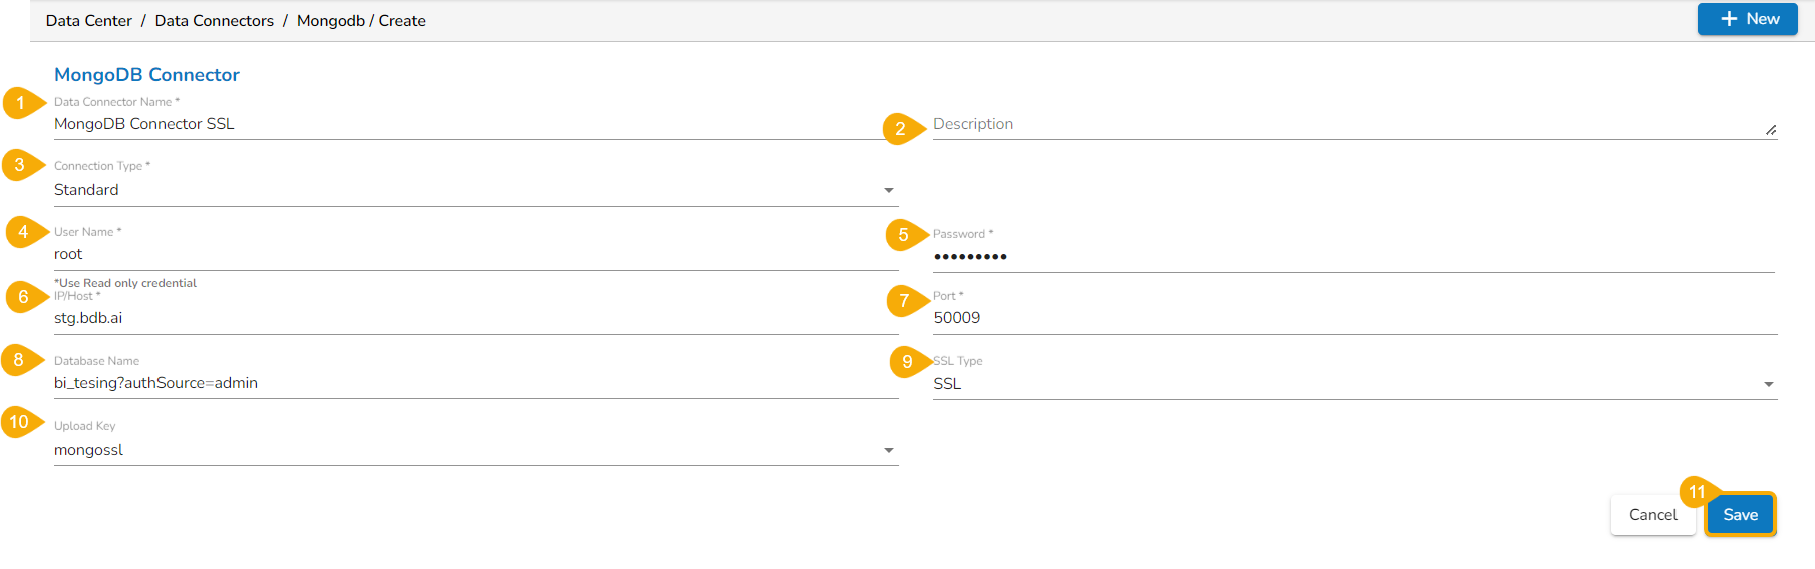The height and width of the screenshot is (569, 1815).
Task: Click the orange marker numbered 3
Action: [19, 165]
